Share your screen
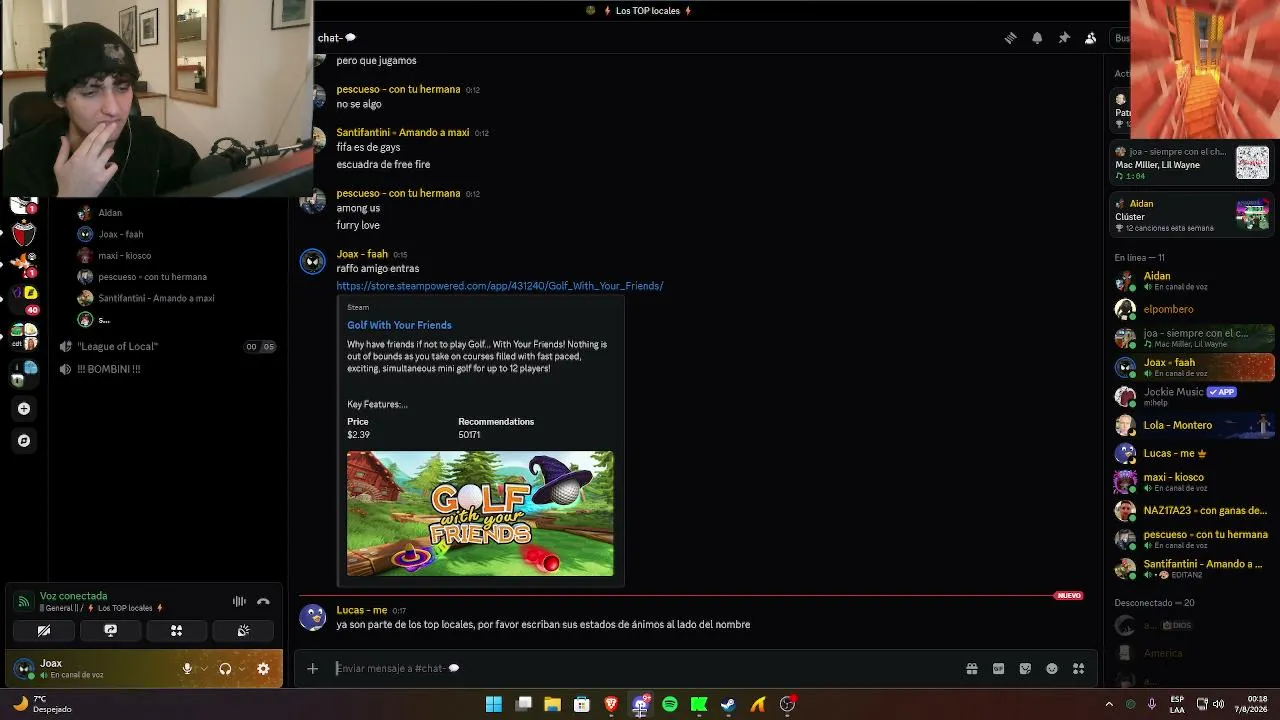The height and width of the screenshot is (720, 1280). (x=110, y=631)
